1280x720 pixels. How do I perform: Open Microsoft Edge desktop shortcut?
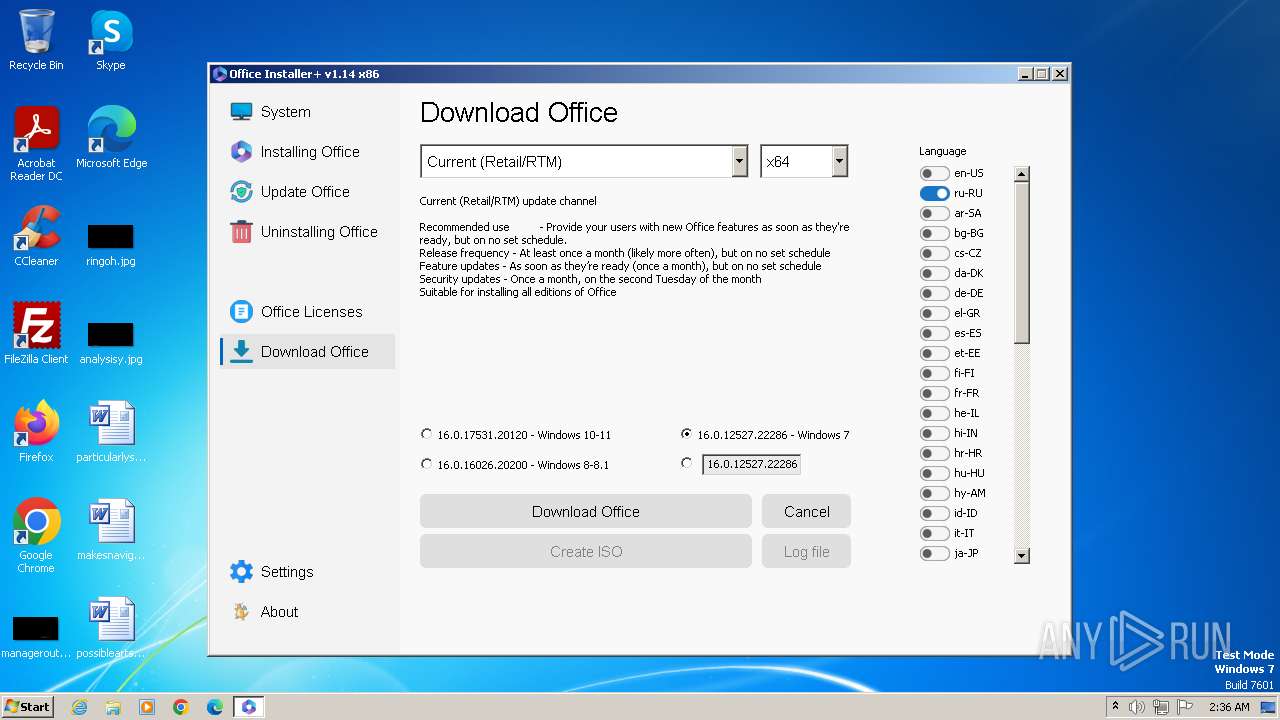(x=111, y=138)
